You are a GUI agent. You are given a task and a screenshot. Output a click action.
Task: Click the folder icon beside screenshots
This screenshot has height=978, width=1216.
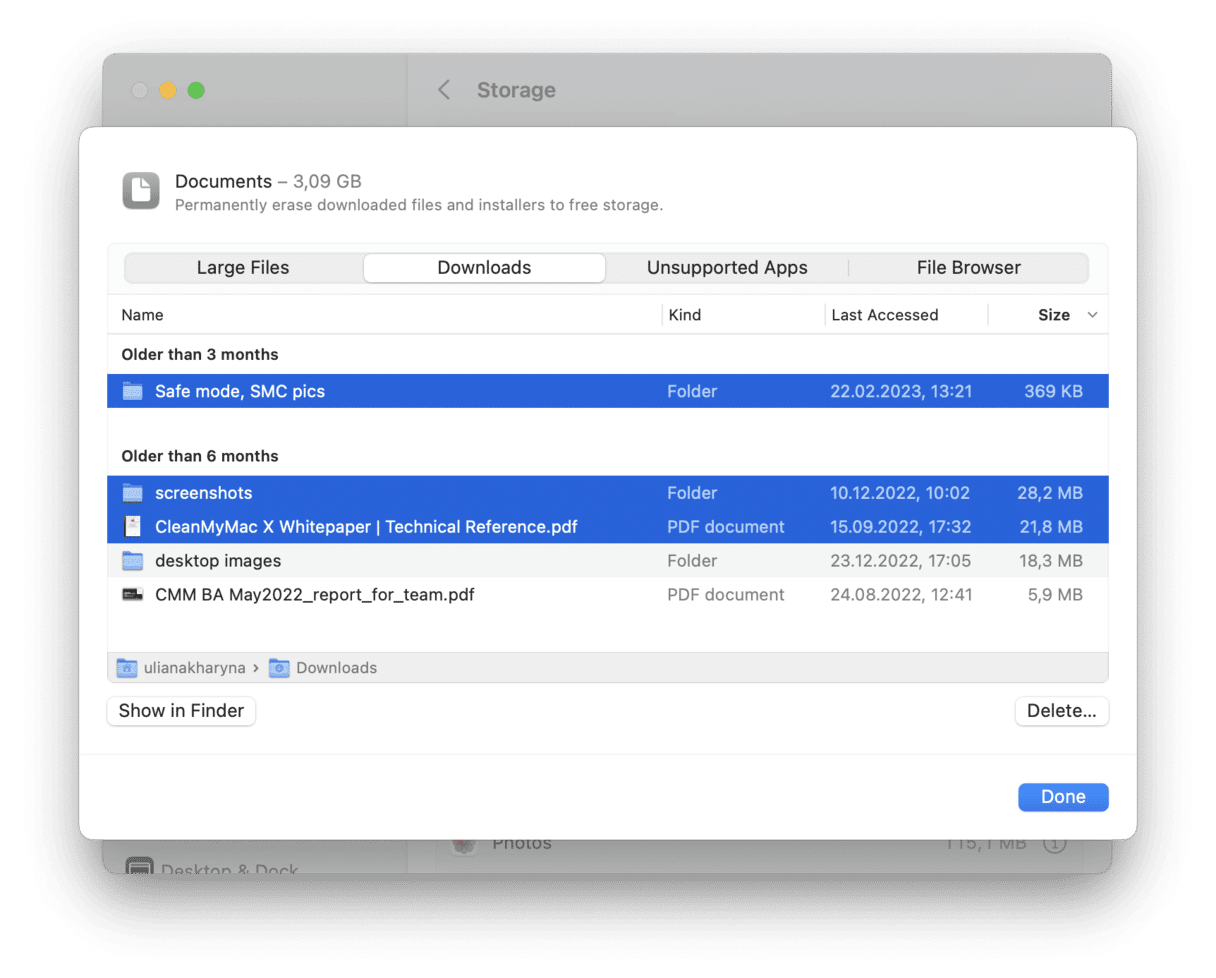pyautogui.click(x=133, y=493)
